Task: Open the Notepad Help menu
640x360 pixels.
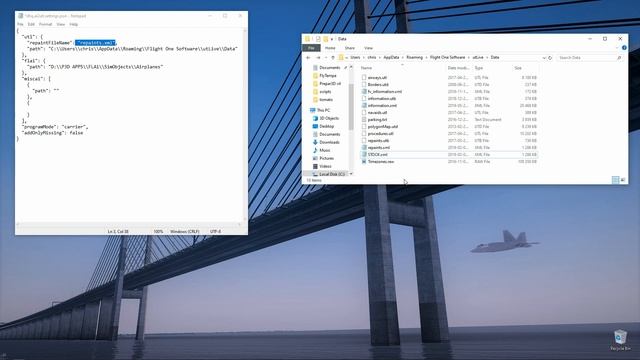Action: 73,24
